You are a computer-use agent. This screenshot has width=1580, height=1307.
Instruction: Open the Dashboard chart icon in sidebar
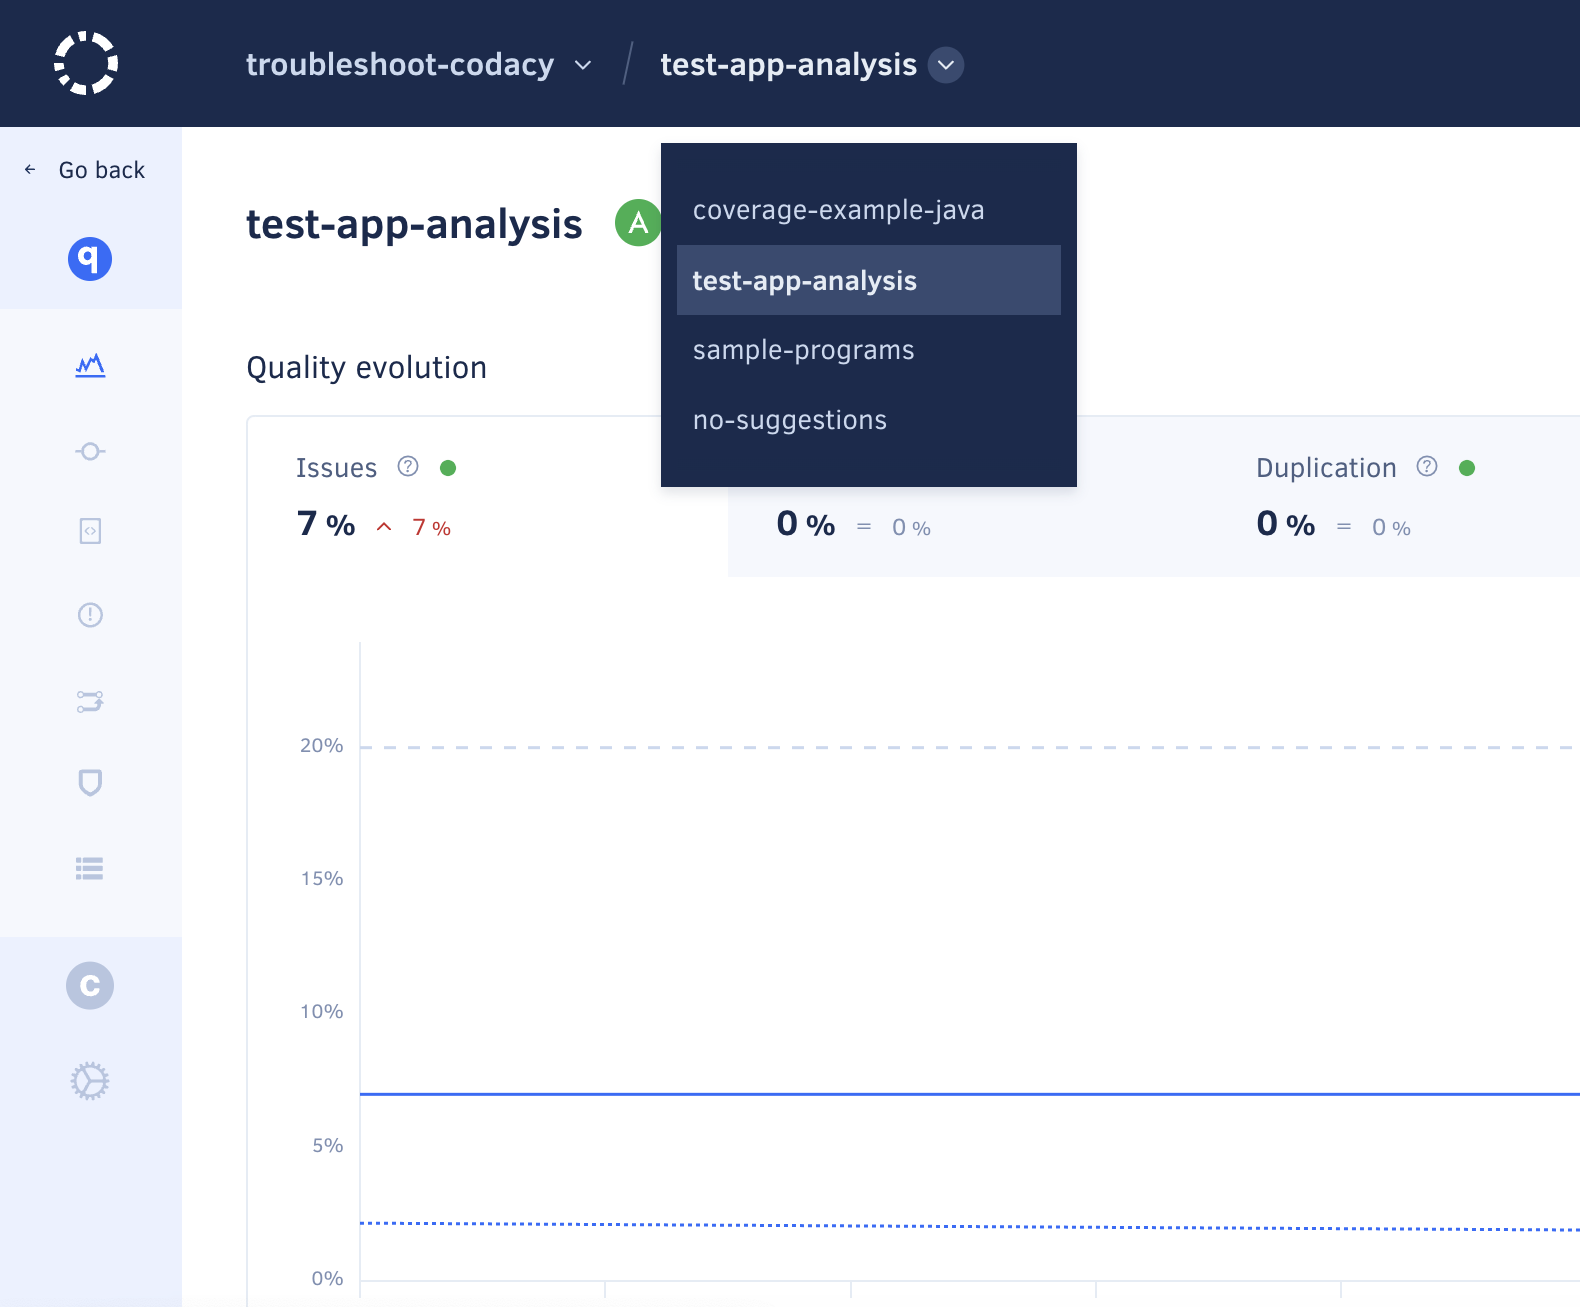click(90, 366)
